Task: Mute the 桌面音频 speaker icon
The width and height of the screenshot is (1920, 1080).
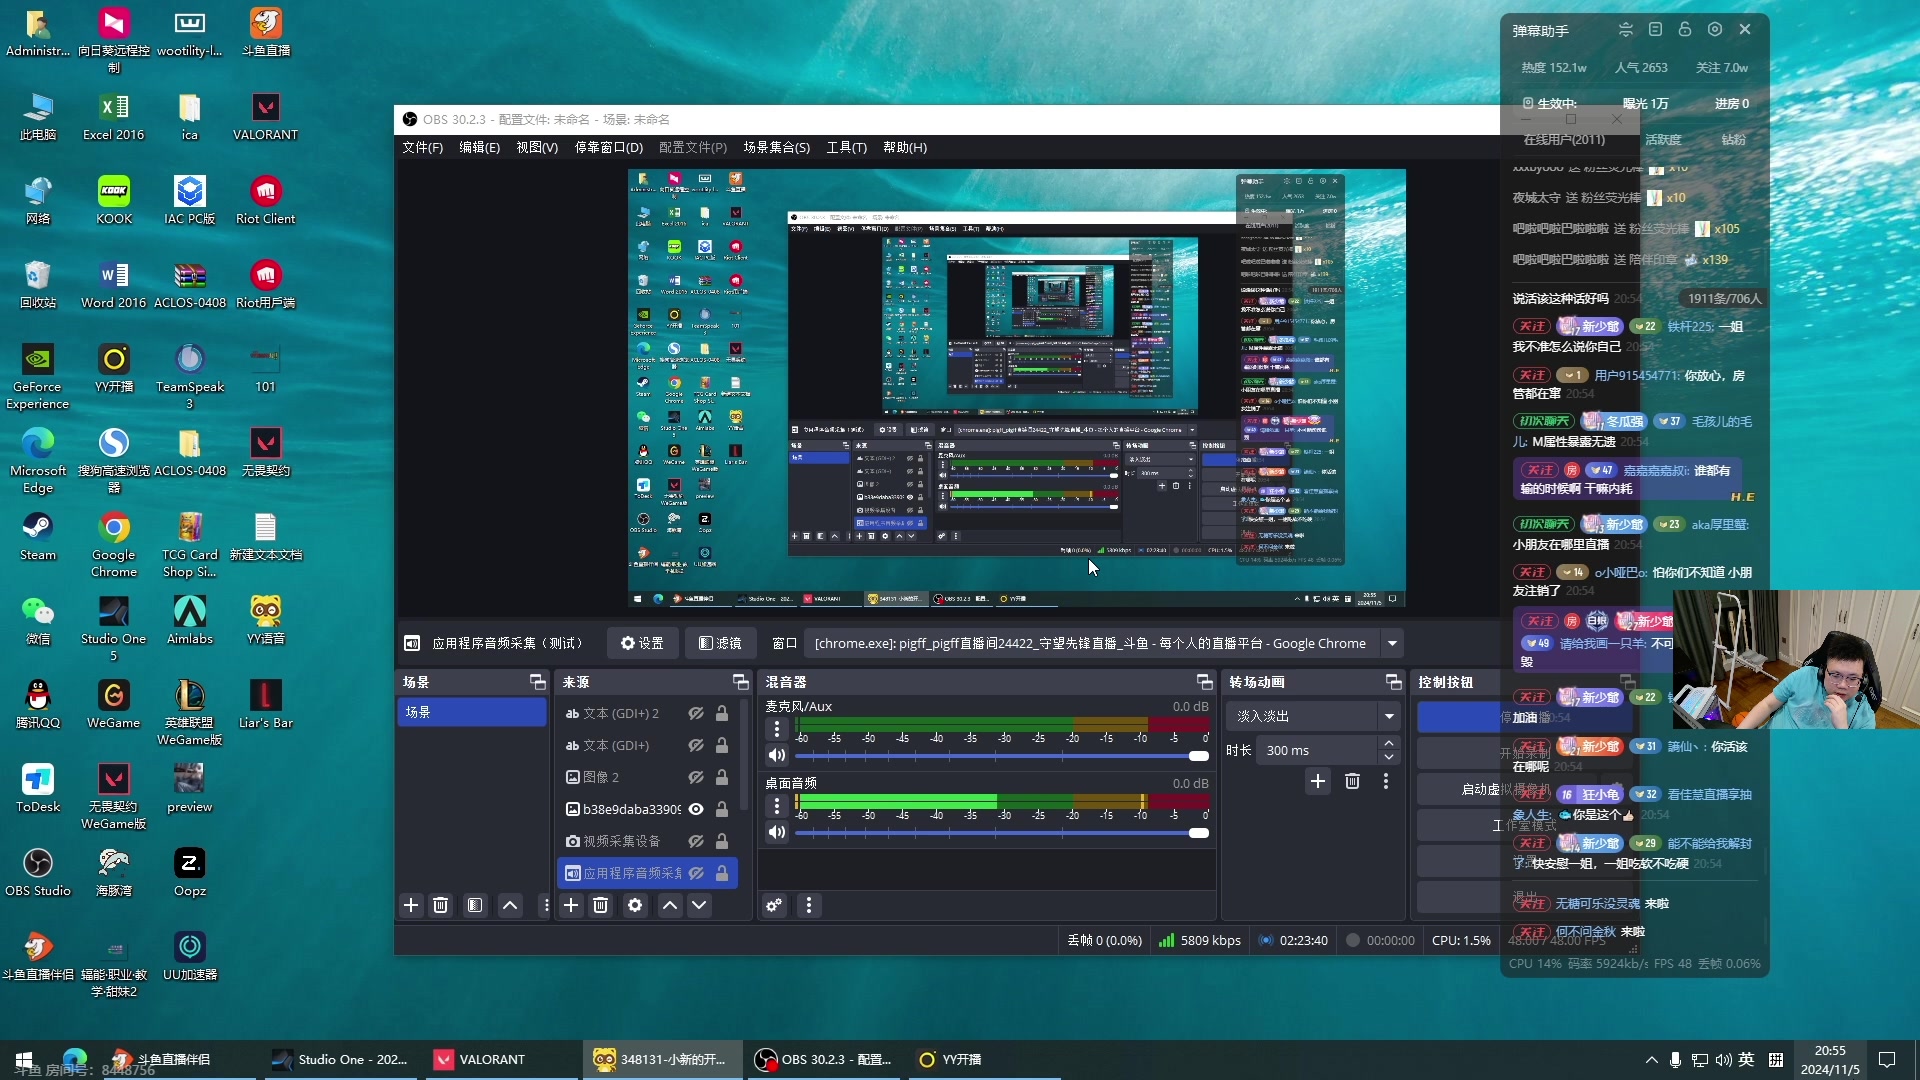Action: [x=777, y=832]
